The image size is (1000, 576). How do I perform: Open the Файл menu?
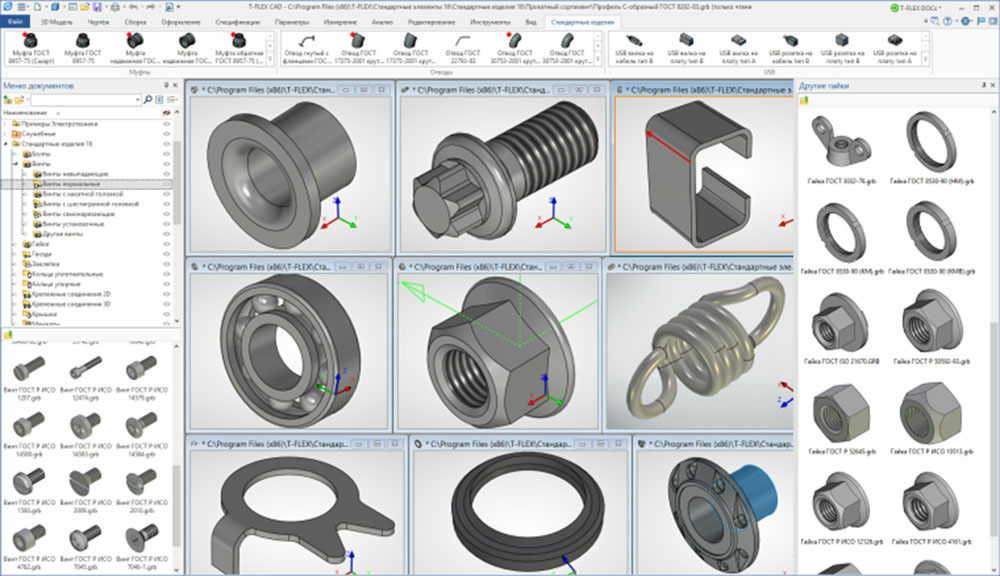point(15,20)
